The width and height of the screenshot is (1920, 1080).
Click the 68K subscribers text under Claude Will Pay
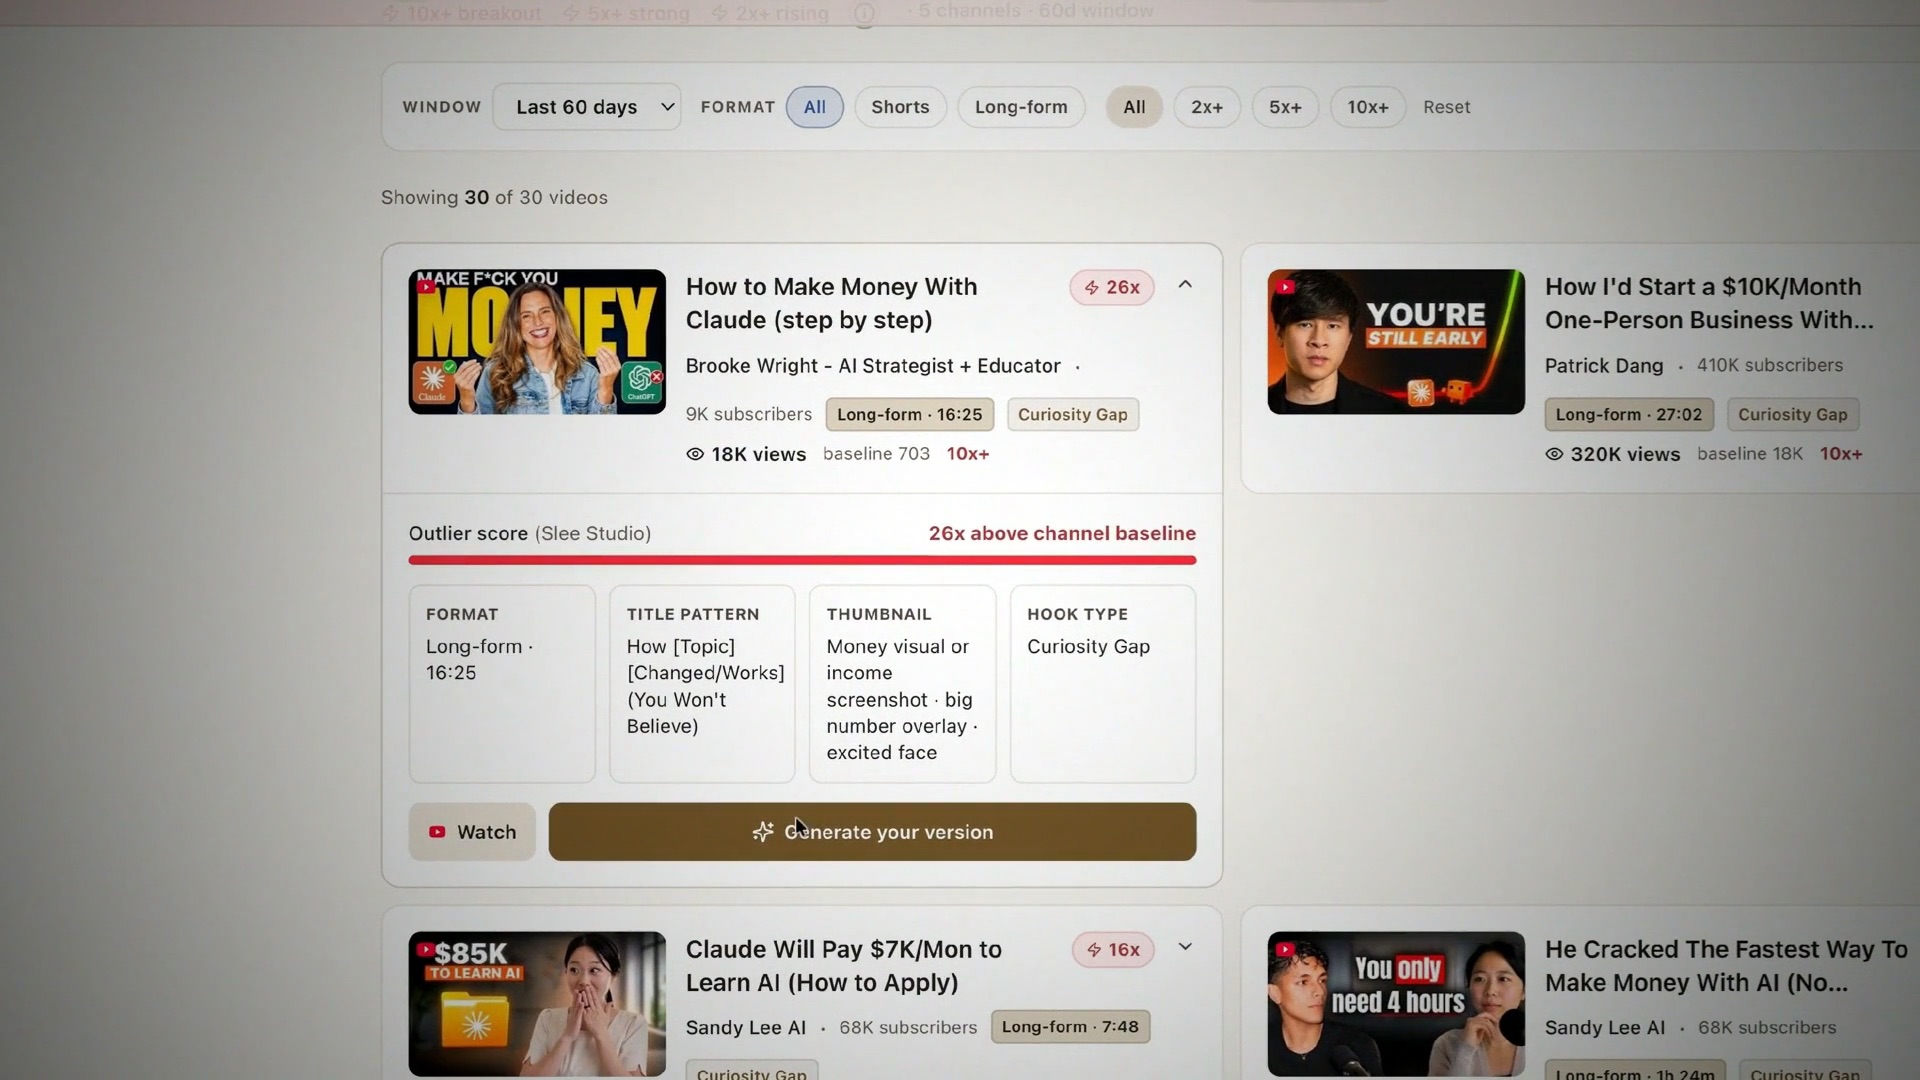pos(908,1028)
